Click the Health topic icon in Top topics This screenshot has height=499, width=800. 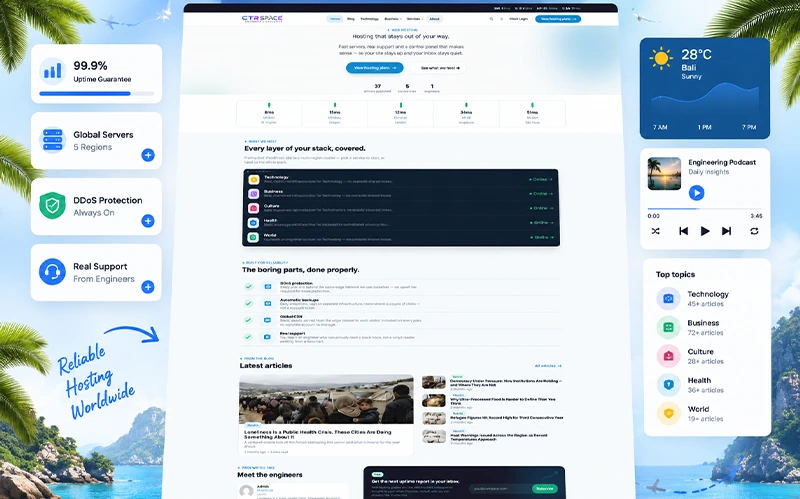point(668,385)
